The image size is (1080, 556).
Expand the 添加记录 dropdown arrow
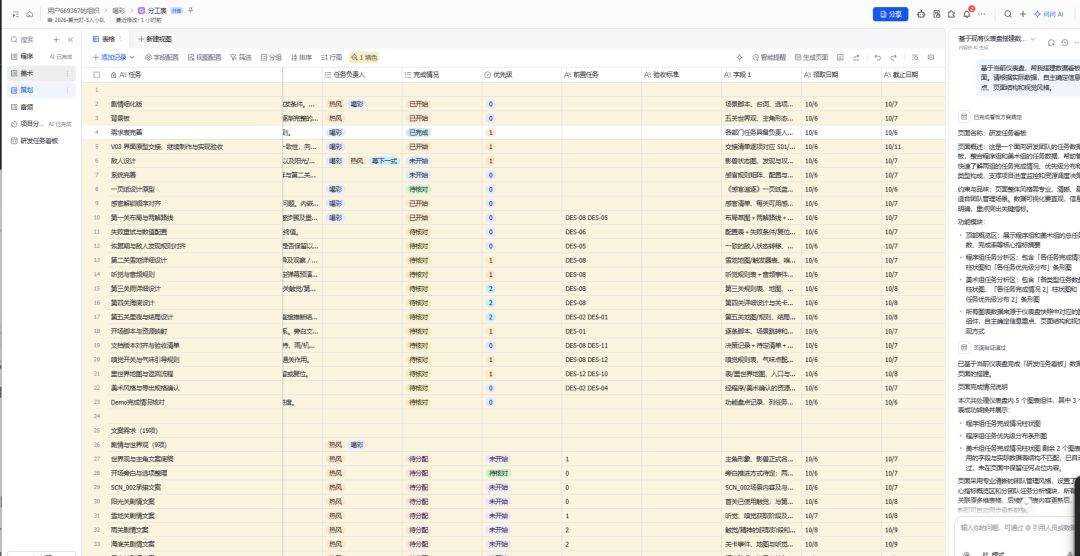click(x=132, y=57)
